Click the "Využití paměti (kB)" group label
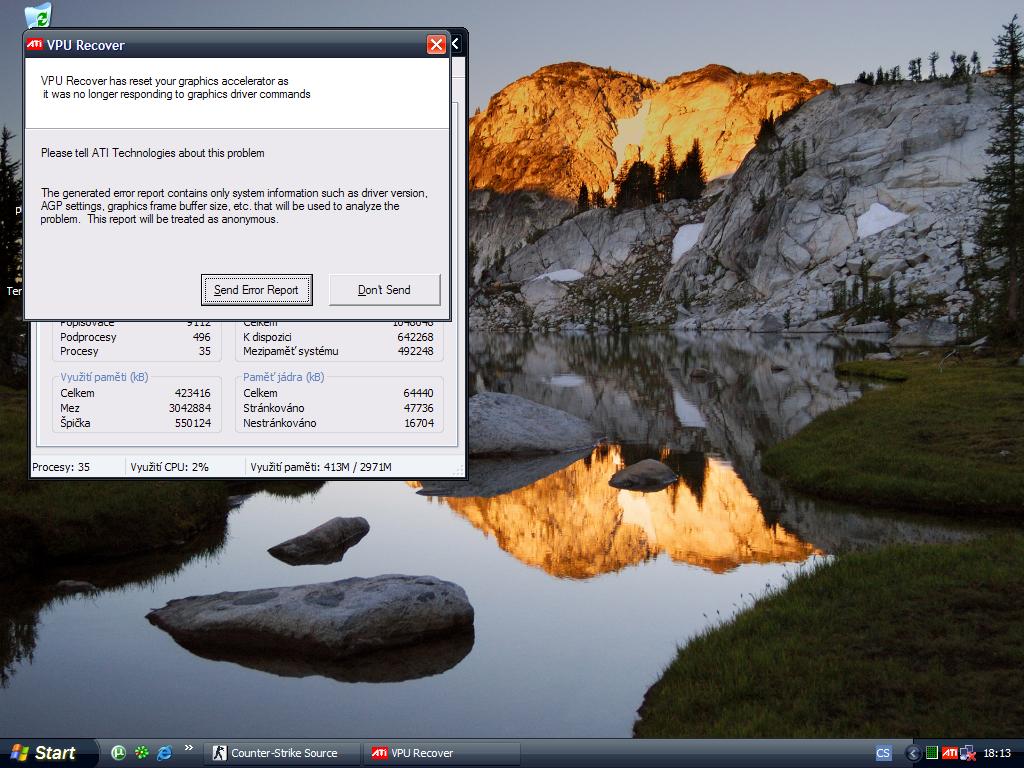The image size is (1024, 768). pyautogui.click(x=104, y=377)
